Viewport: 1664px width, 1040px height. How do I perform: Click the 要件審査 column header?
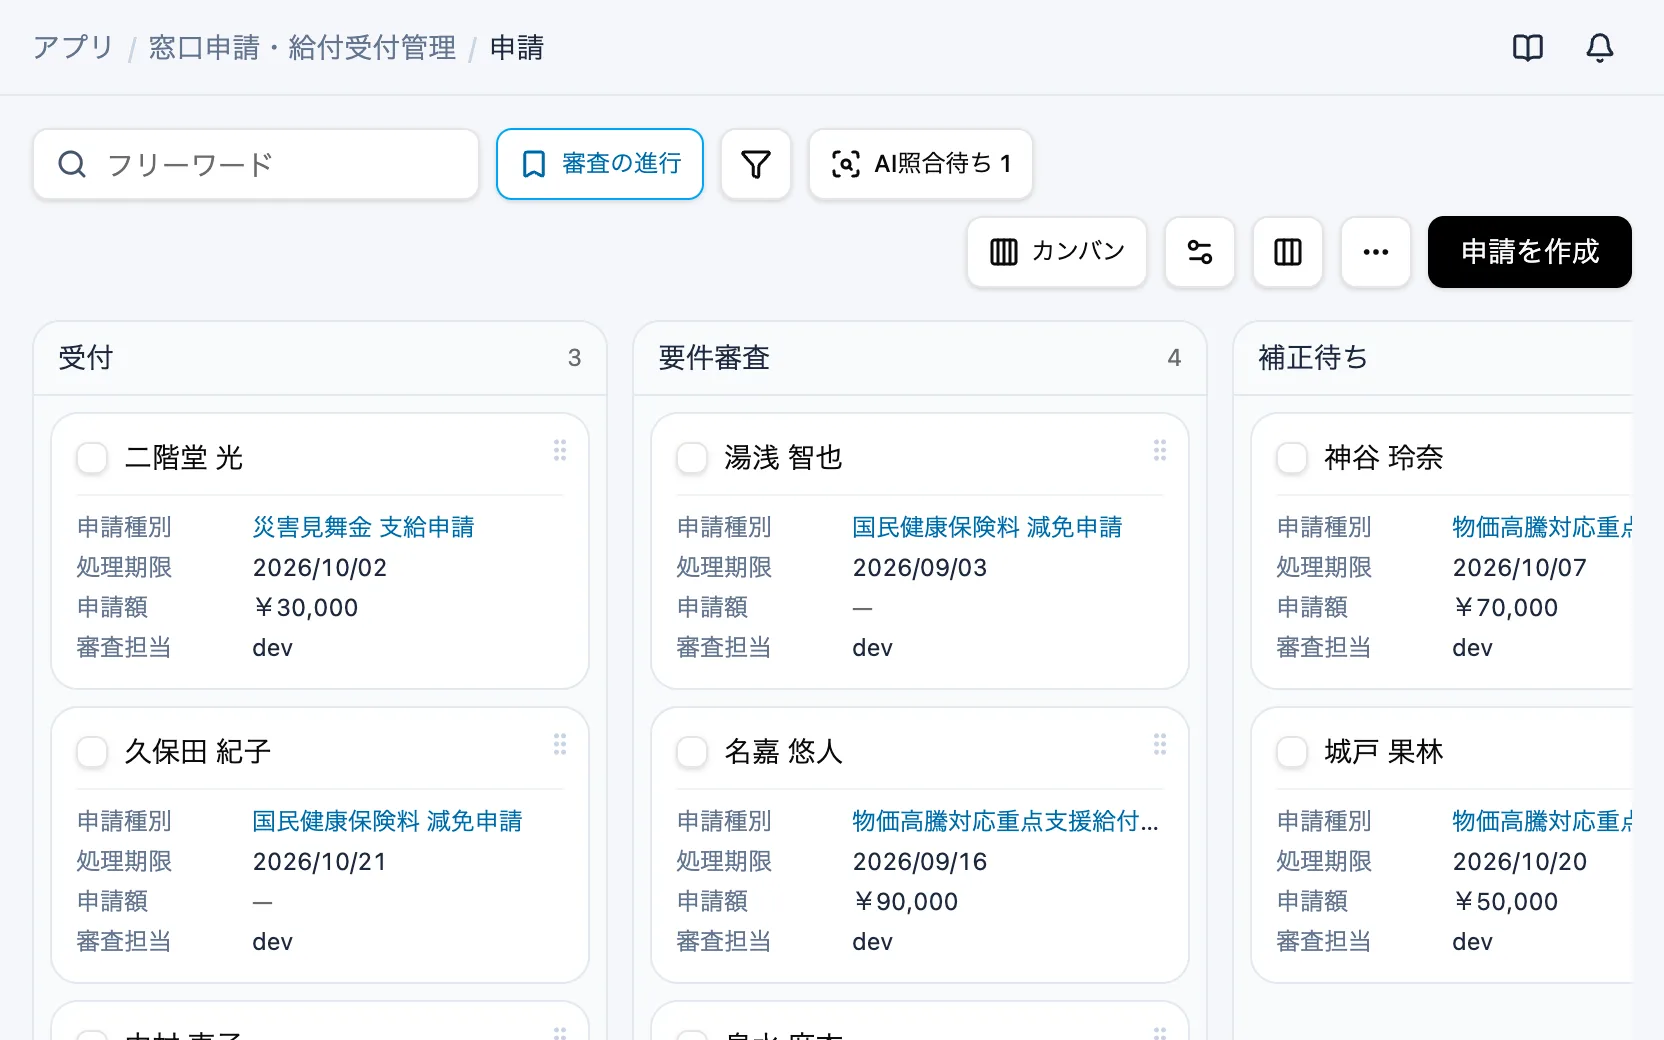pos(920,358)
